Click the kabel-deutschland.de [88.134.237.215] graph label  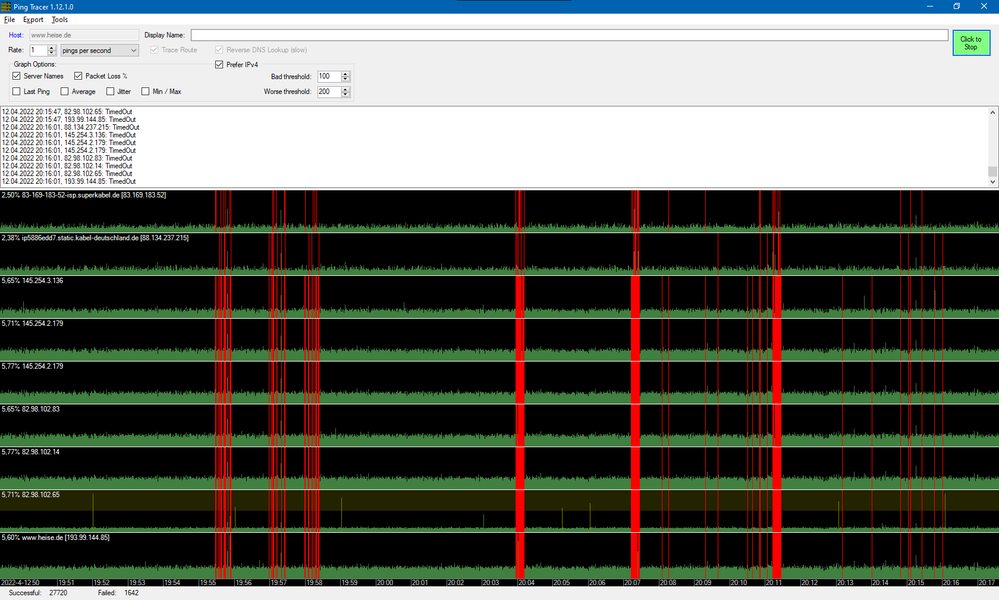95,238
